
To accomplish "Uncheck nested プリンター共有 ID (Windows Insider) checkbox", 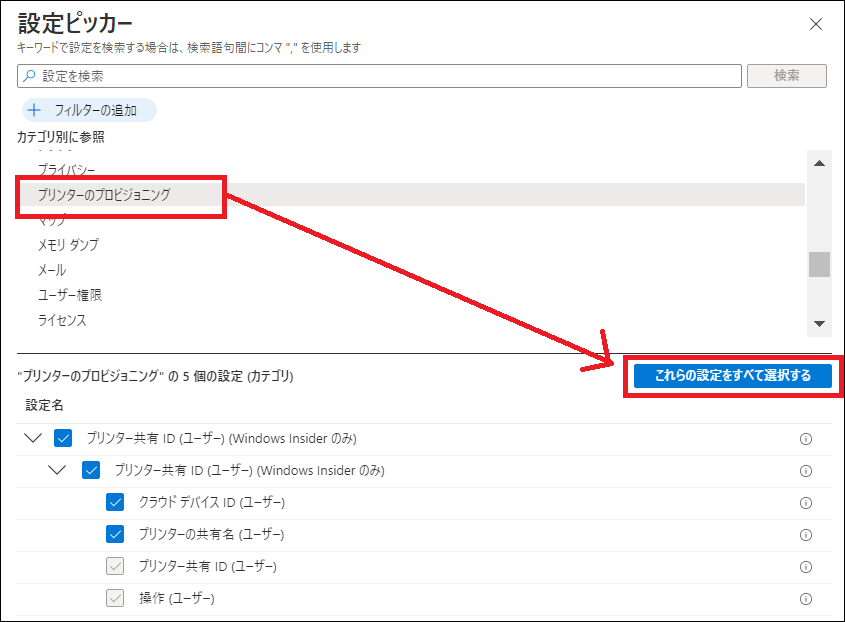I will 91,470.
